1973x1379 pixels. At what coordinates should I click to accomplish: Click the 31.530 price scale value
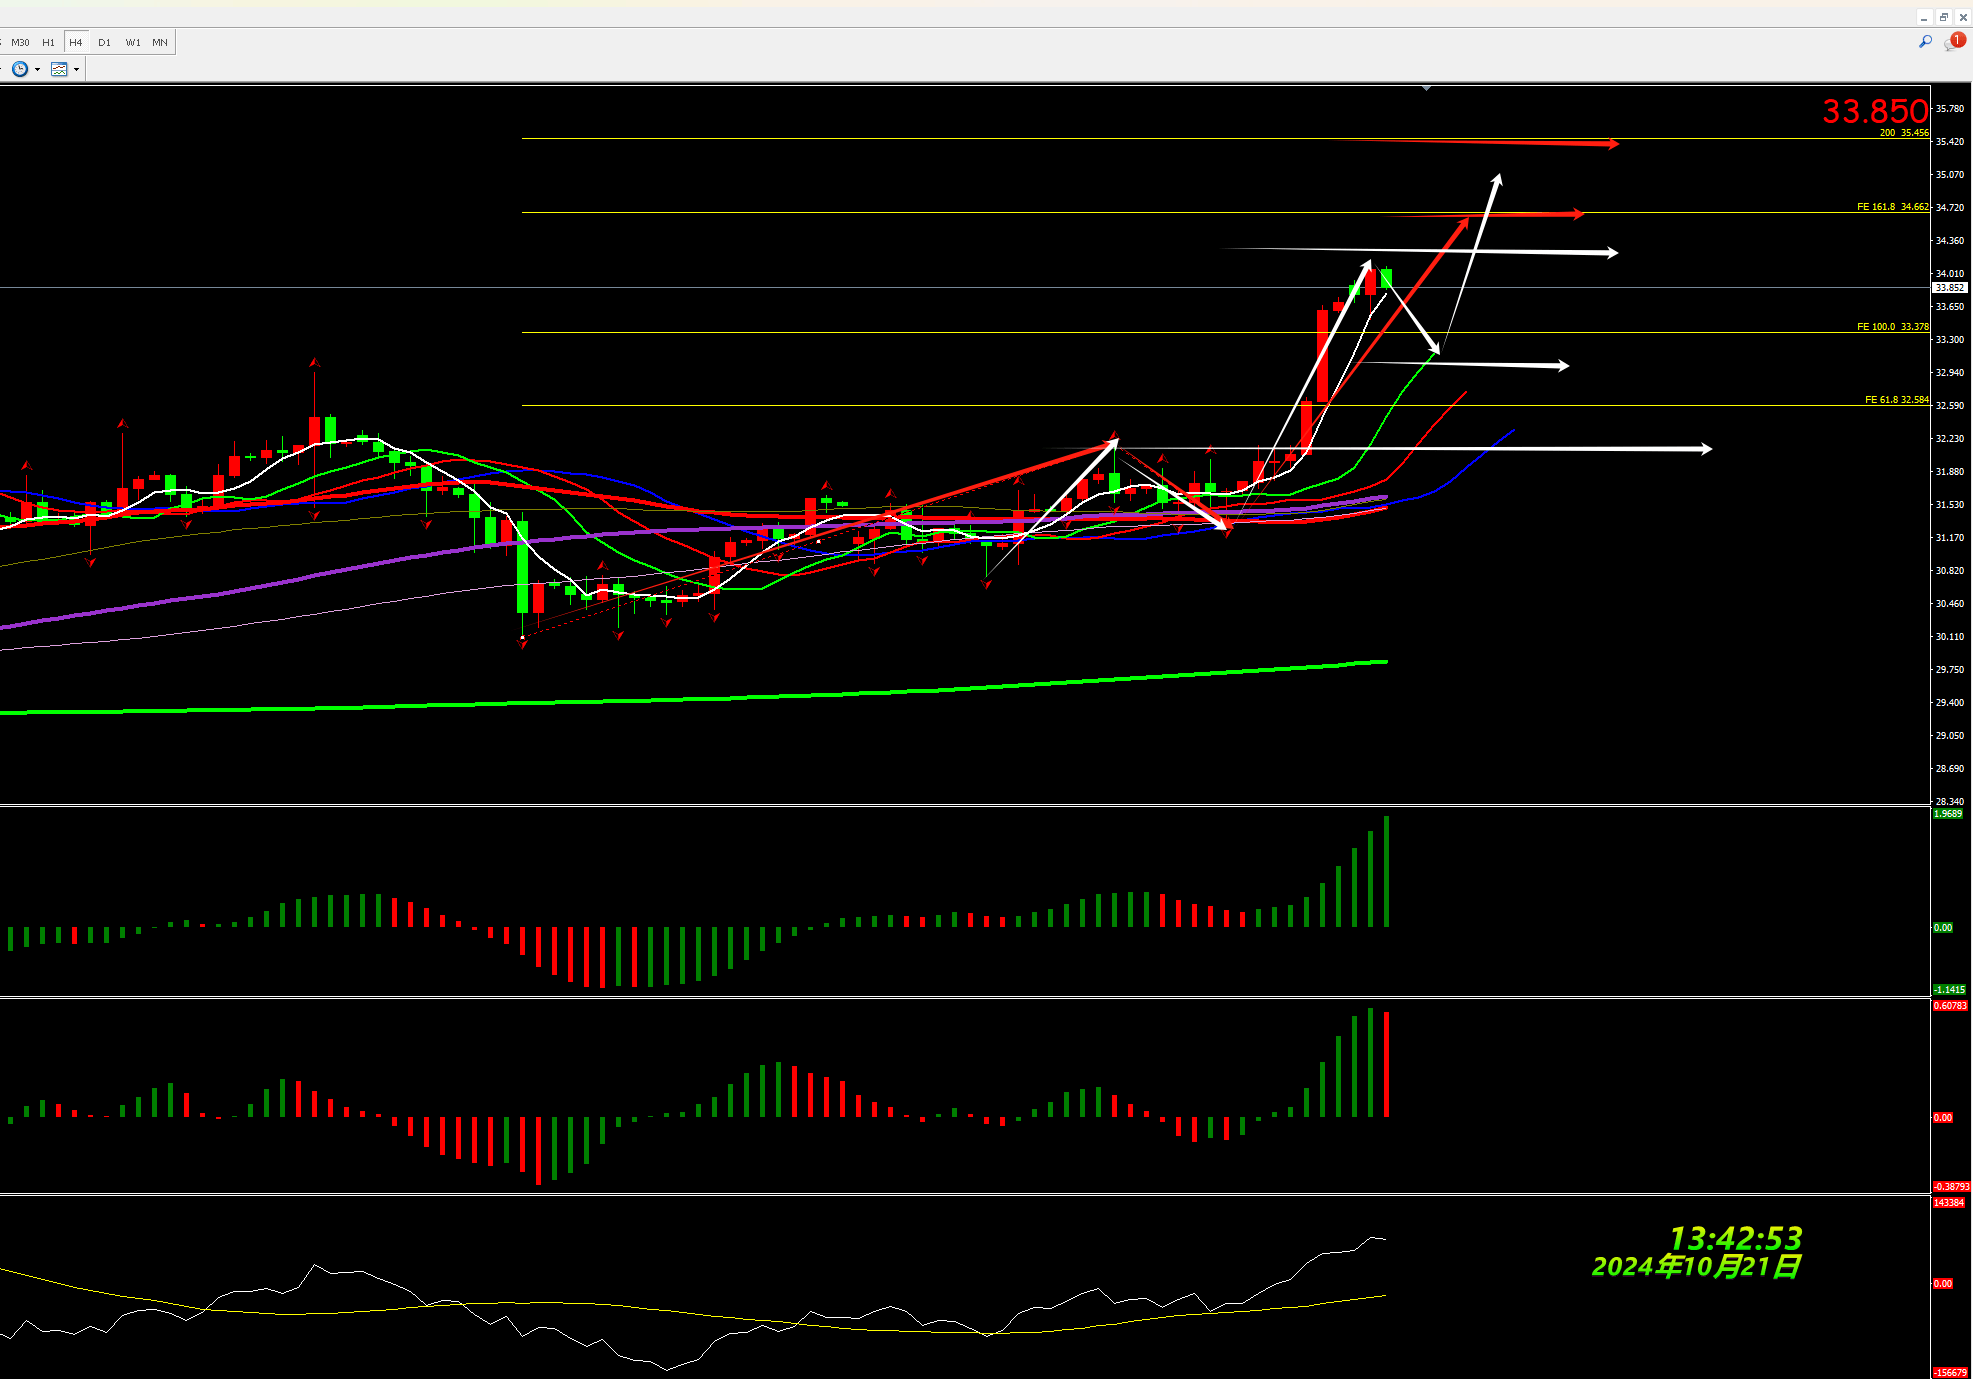point(1950,505)
